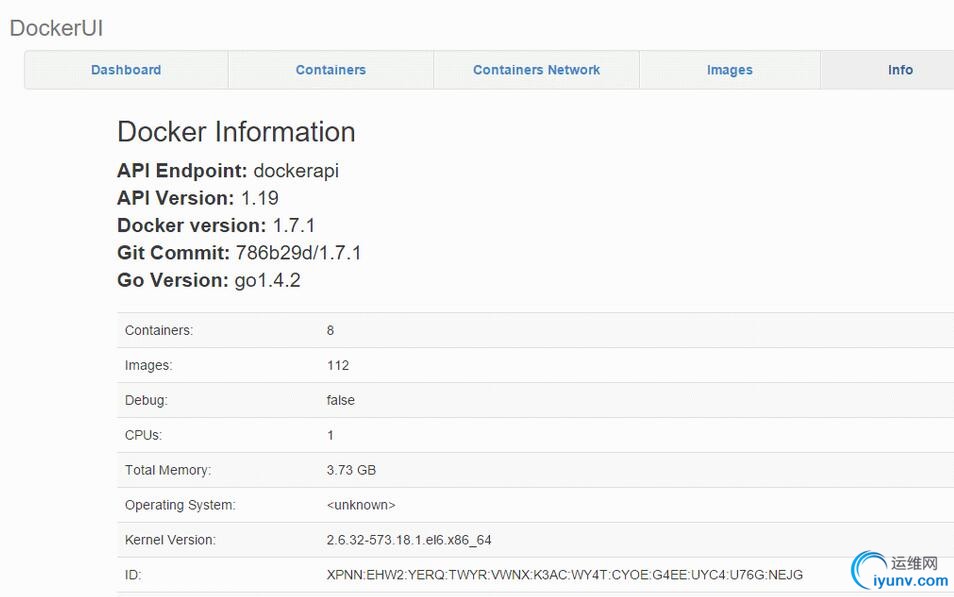
Task: Select Docker version value 1.7.1
Action: [x=294, y=225]
